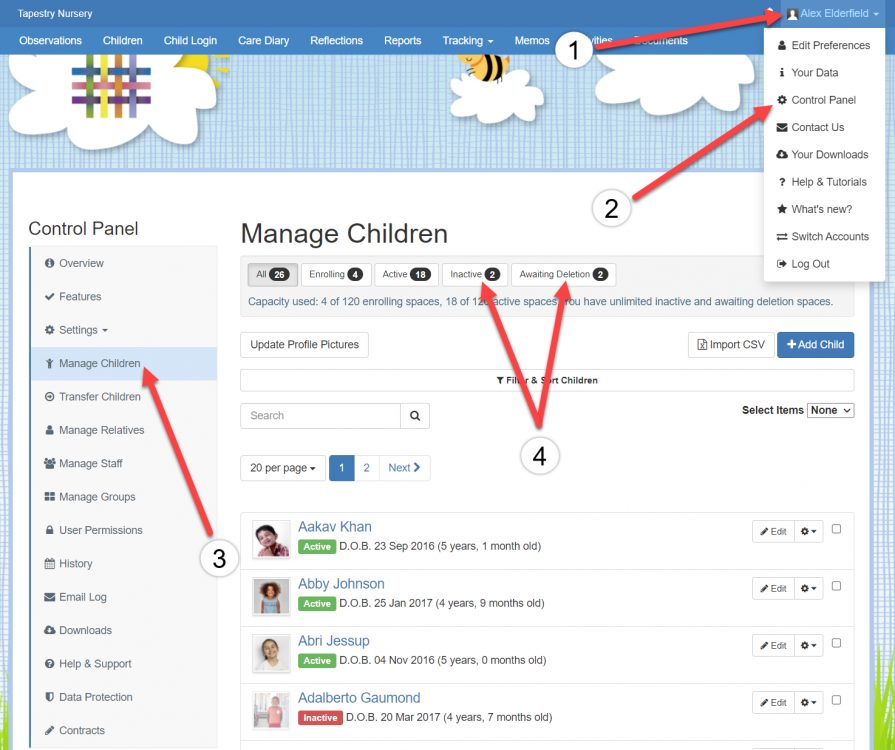
Task: Edit Adalberto Gaumond's record
Action: point(773,703)
